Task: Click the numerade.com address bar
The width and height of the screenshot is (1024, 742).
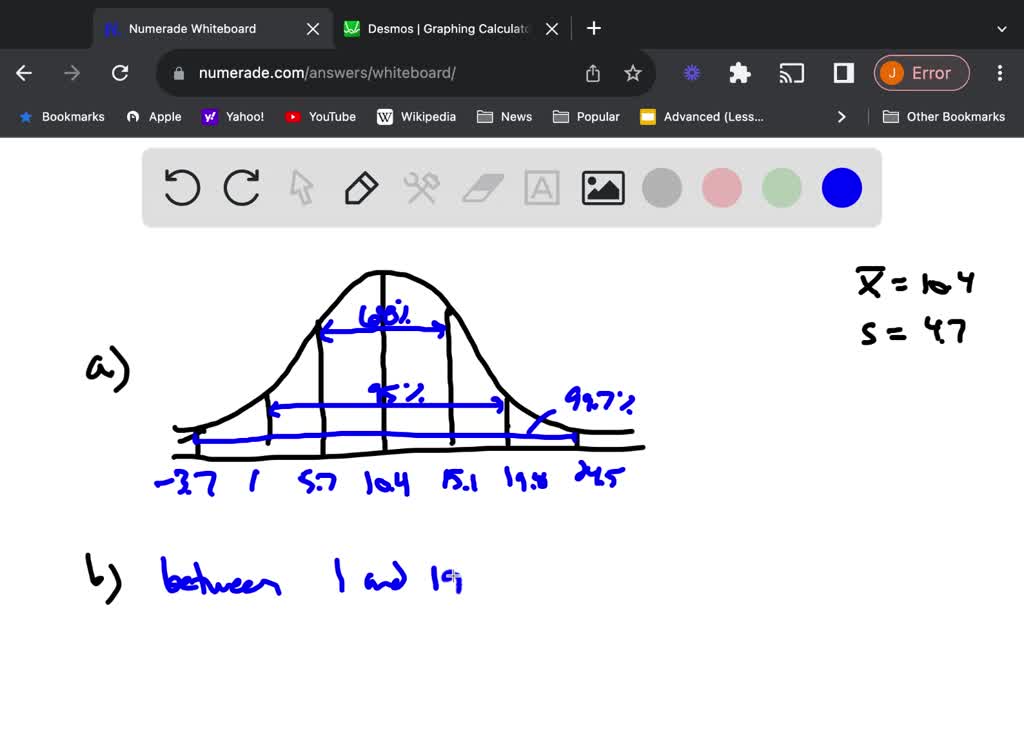Action: pyautogui.click(x=380, y=73)
